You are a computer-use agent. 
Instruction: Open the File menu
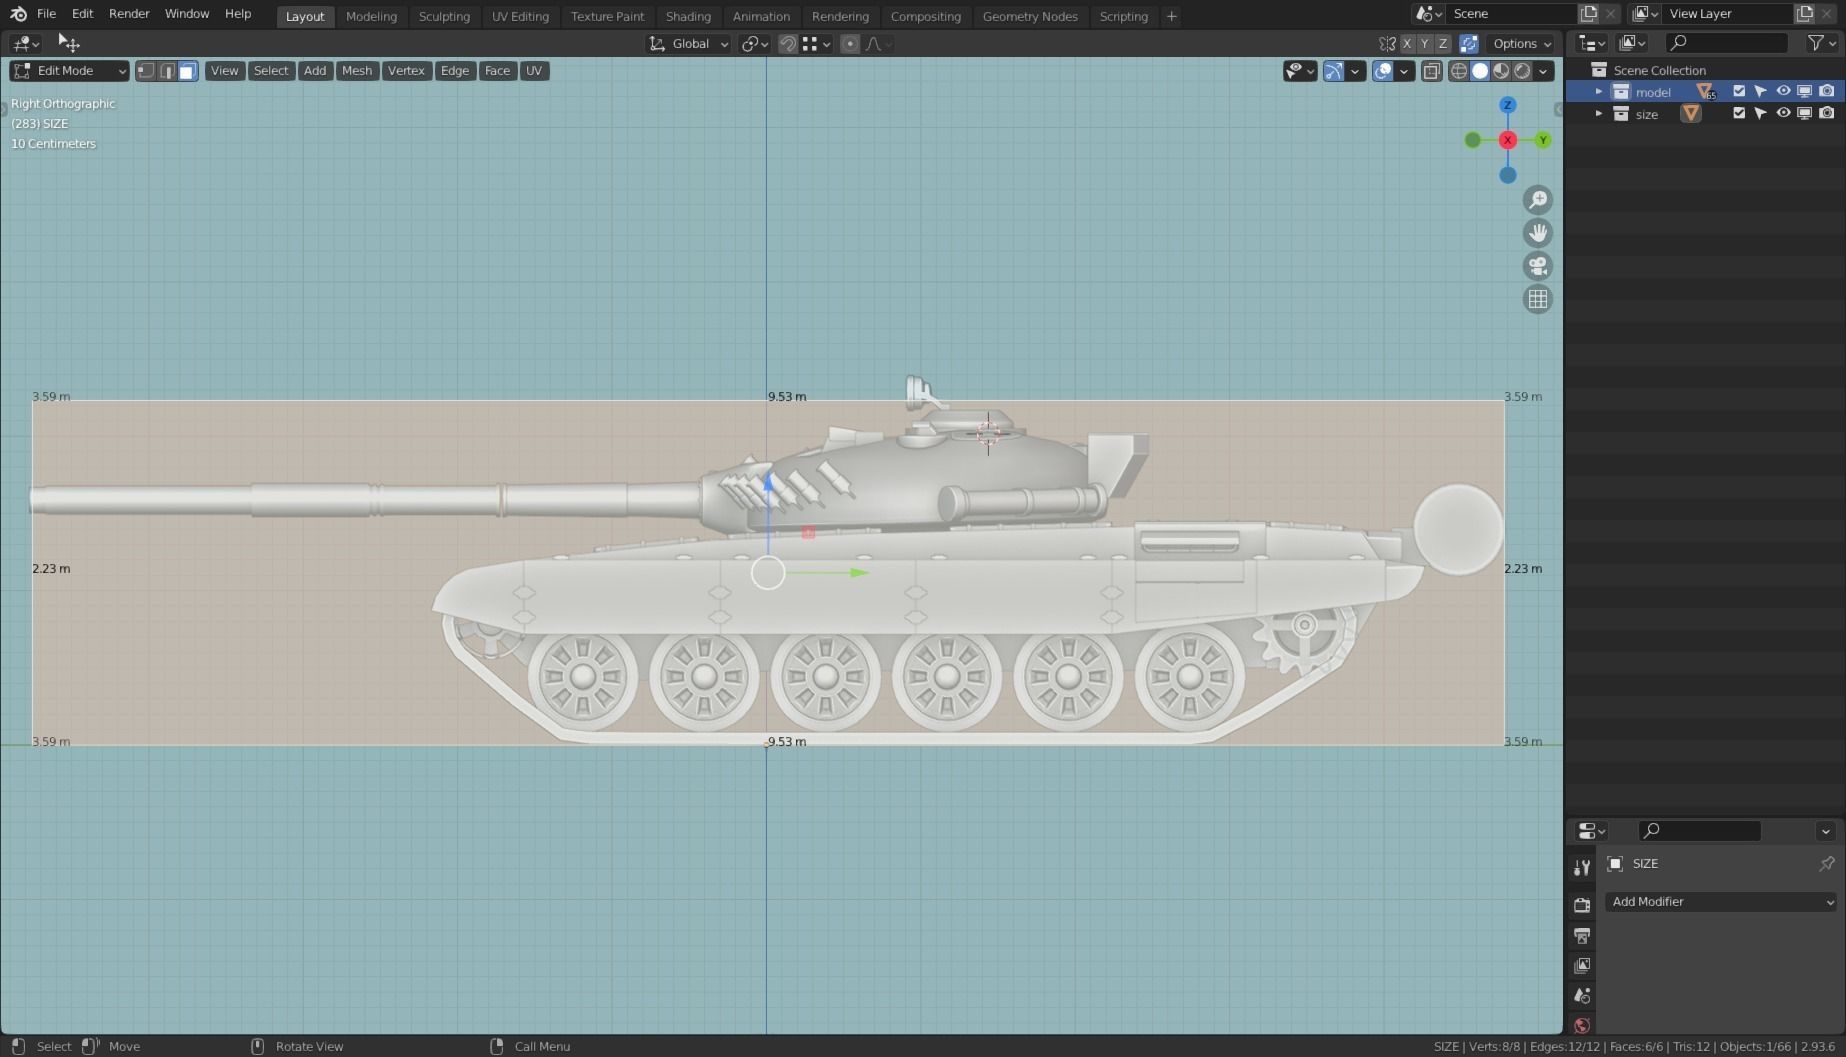coord(46,14)
